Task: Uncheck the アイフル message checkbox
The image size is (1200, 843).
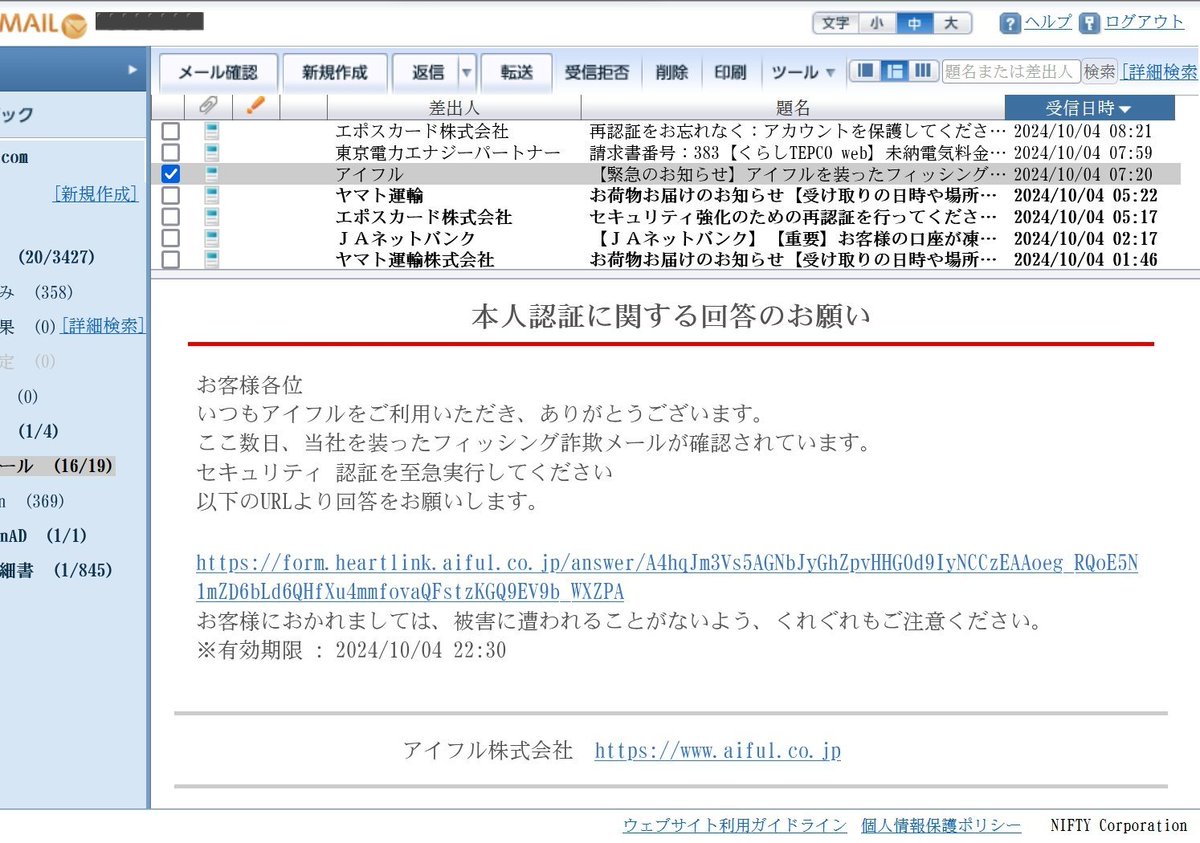Action: [x=170, y=176]
